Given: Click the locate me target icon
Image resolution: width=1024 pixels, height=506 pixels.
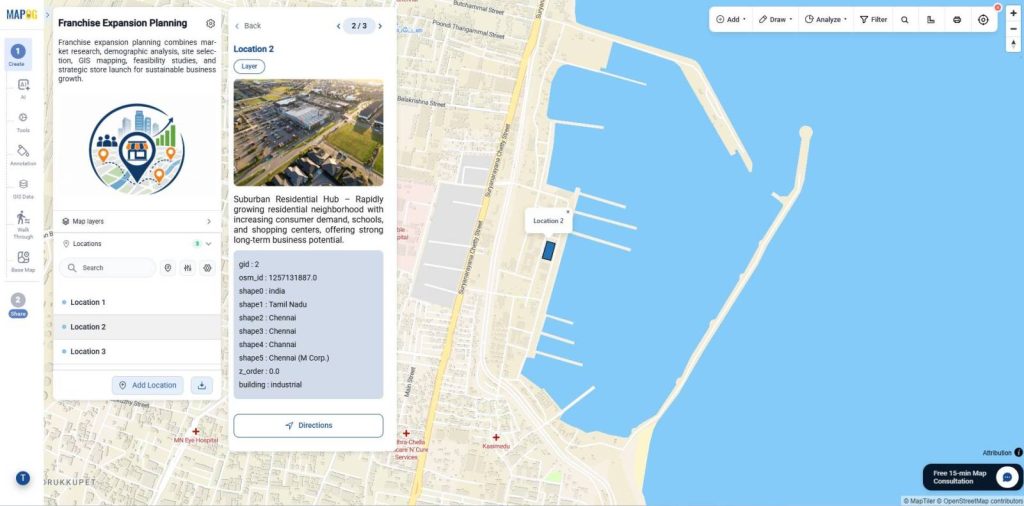Looking at the screenshot, I should point(983,20).
